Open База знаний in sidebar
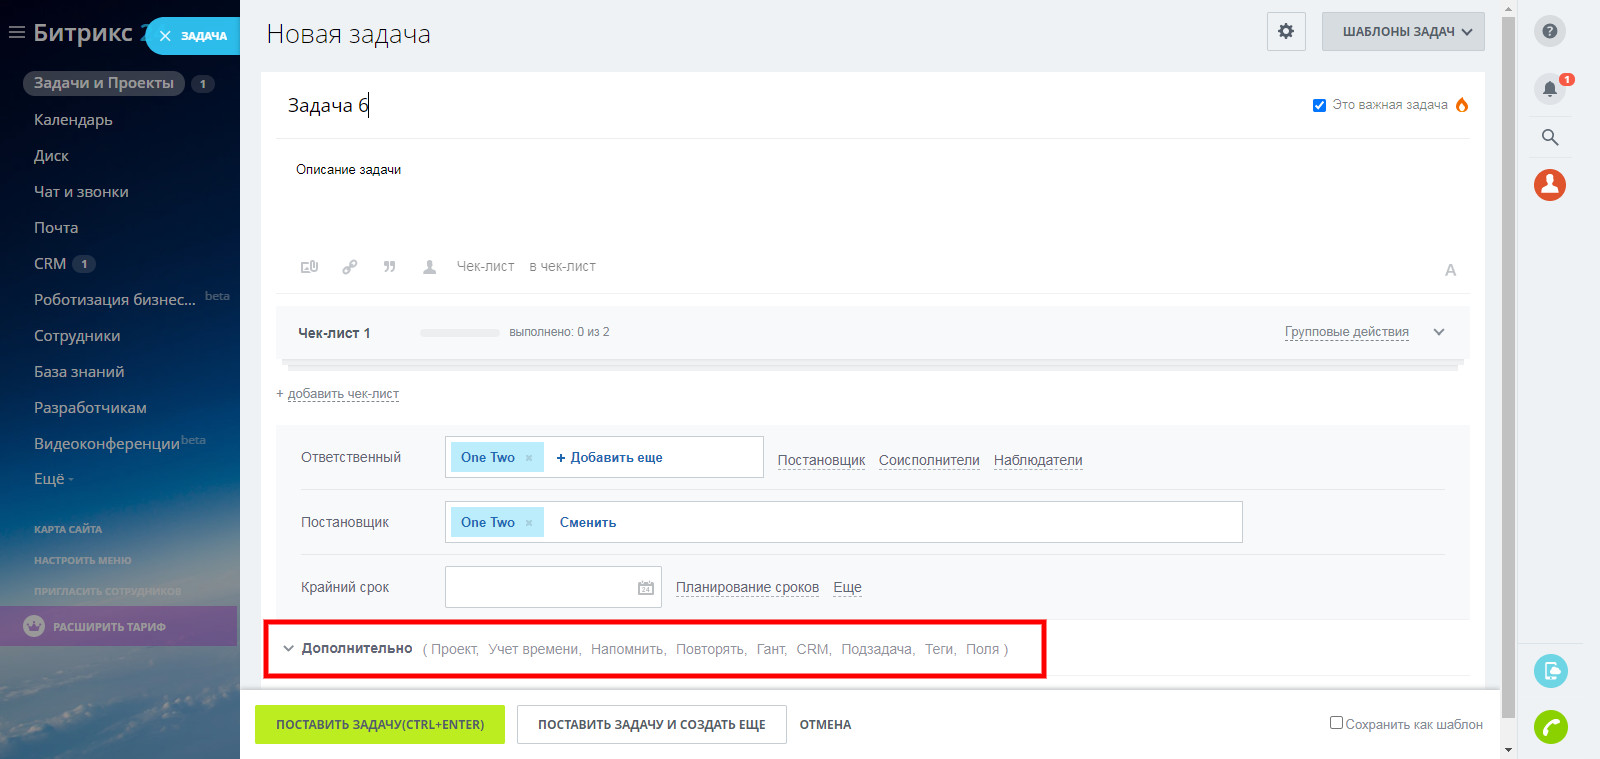1600x759 pixels. tap(79, 372)
